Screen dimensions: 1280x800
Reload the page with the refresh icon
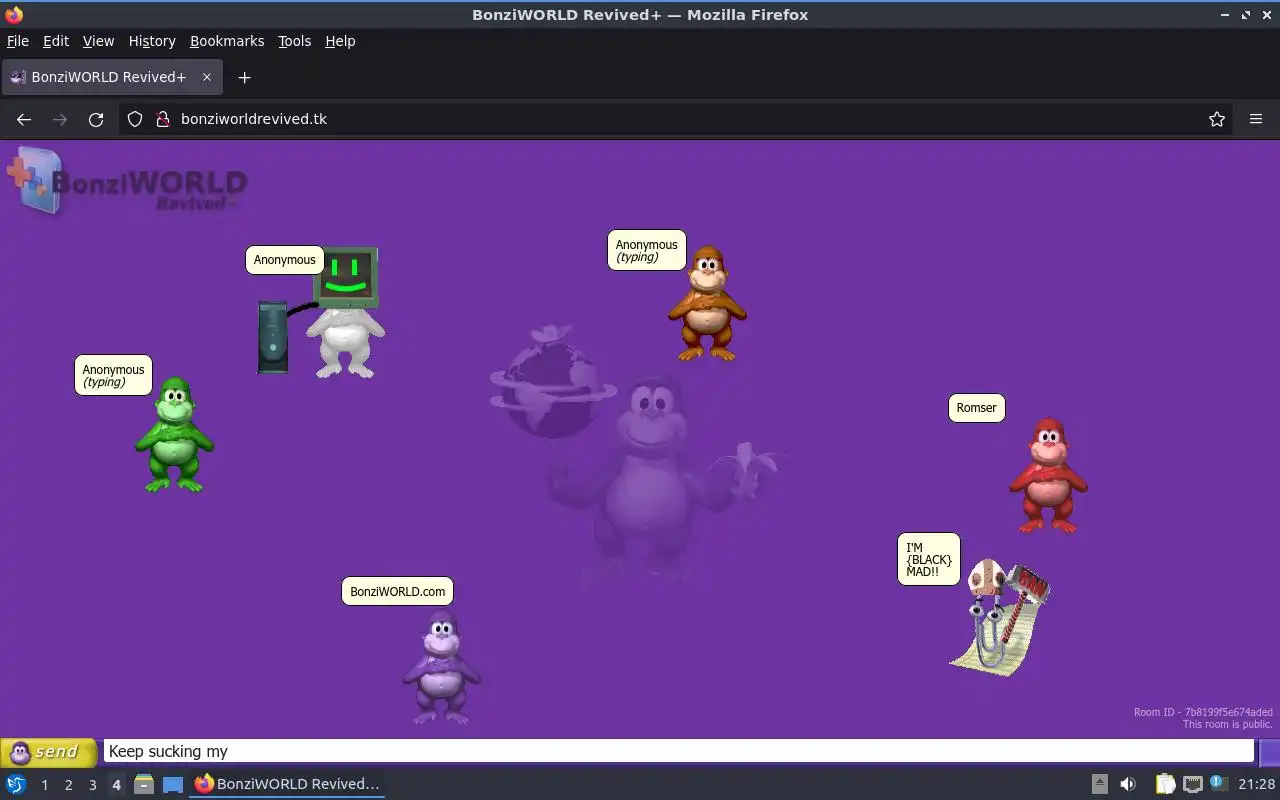pos(96,119)
